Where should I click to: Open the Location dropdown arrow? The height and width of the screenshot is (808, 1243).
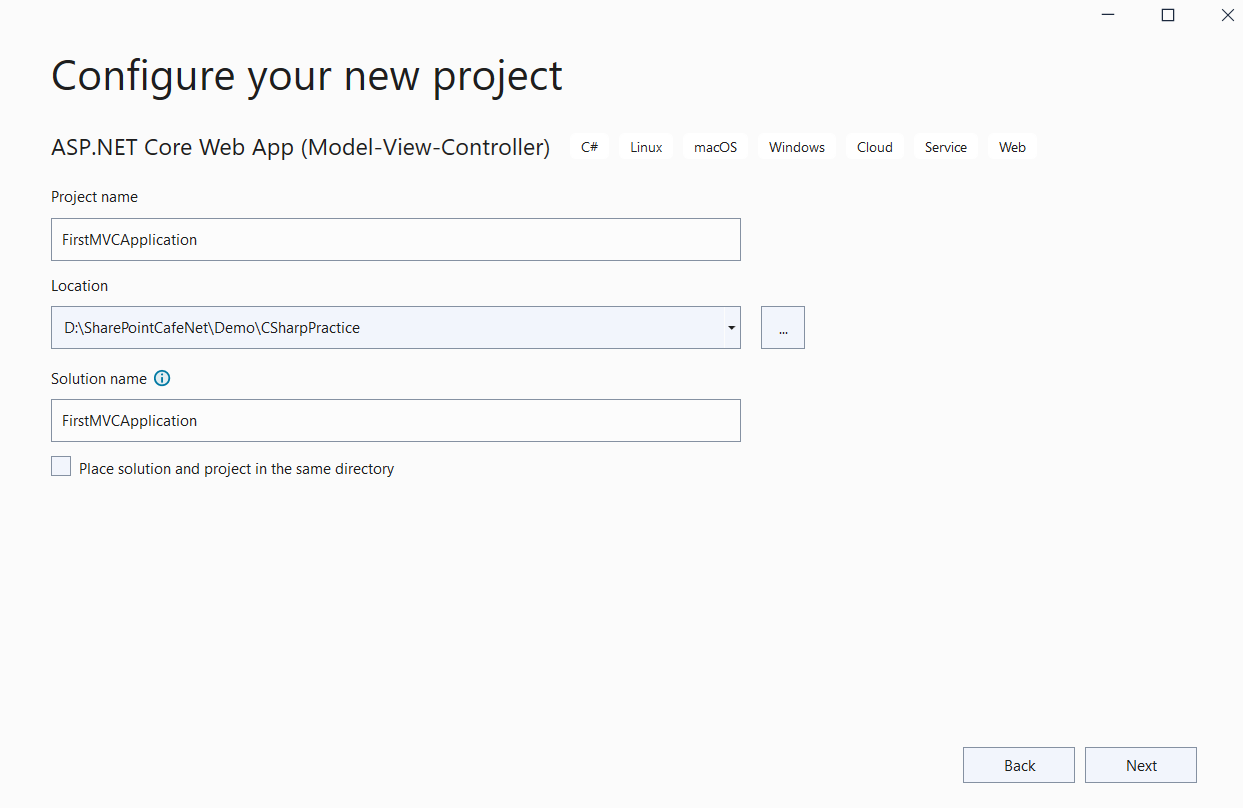[x=731, y=328]
